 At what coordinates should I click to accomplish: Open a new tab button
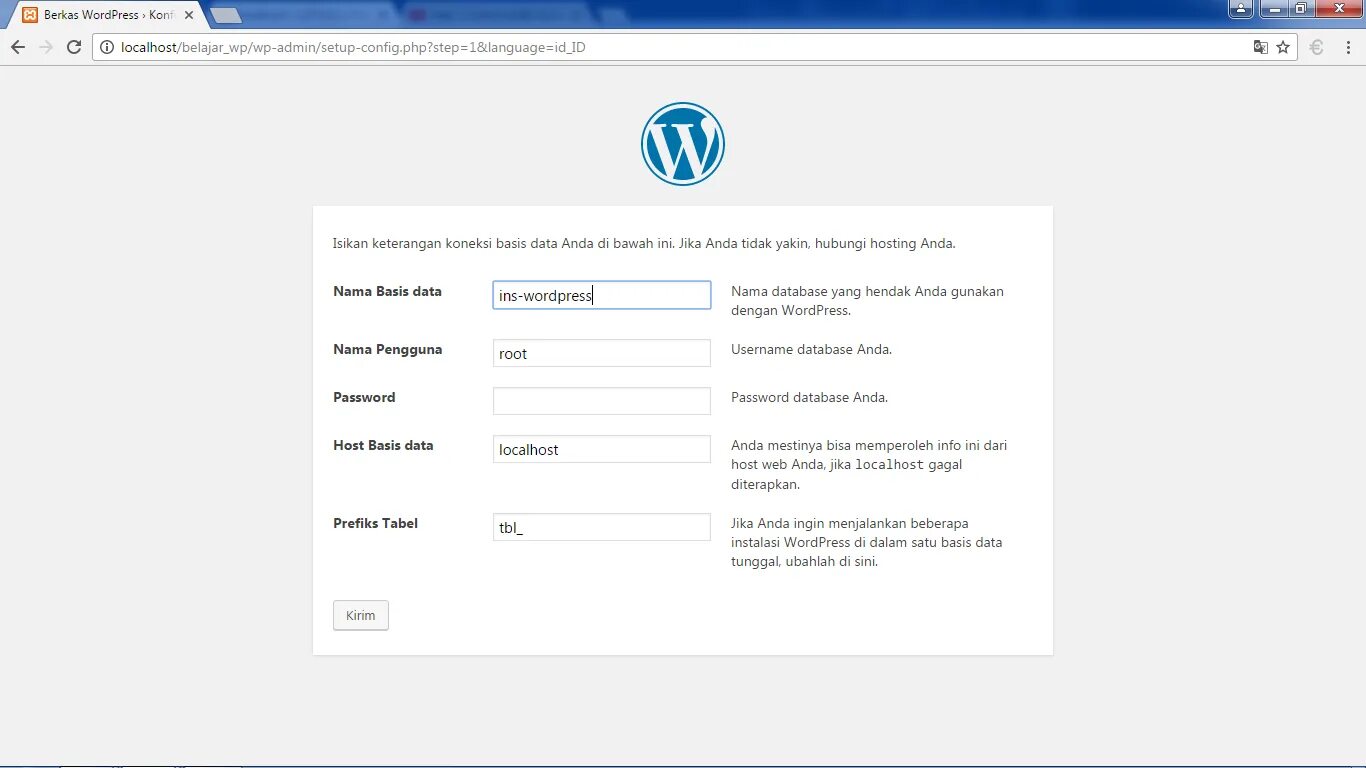226,15
